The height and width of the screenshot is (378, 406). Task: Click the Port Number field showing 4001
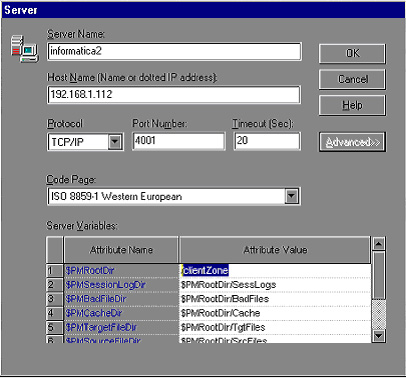pos(179,141)
